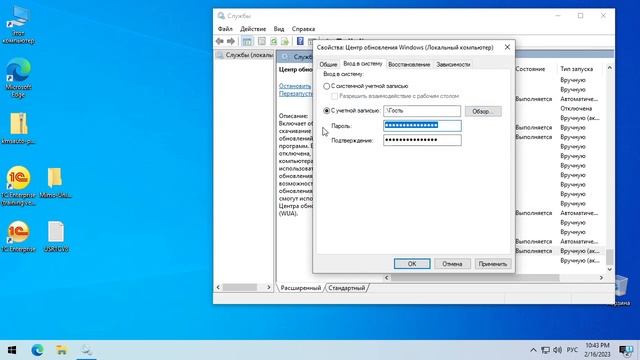The height and width of the screenshot is (360, 640).
Task: Select the kmsauto zipped folder on desktop
Action: point(18,129)
